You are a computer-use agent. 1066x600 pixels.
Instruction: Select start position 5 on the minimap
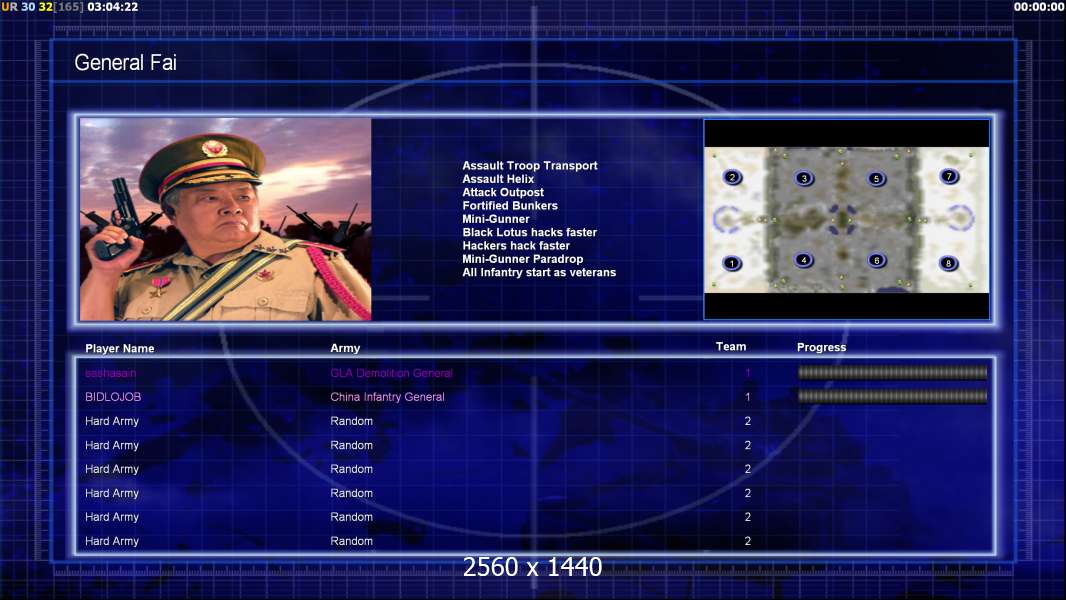877,179
